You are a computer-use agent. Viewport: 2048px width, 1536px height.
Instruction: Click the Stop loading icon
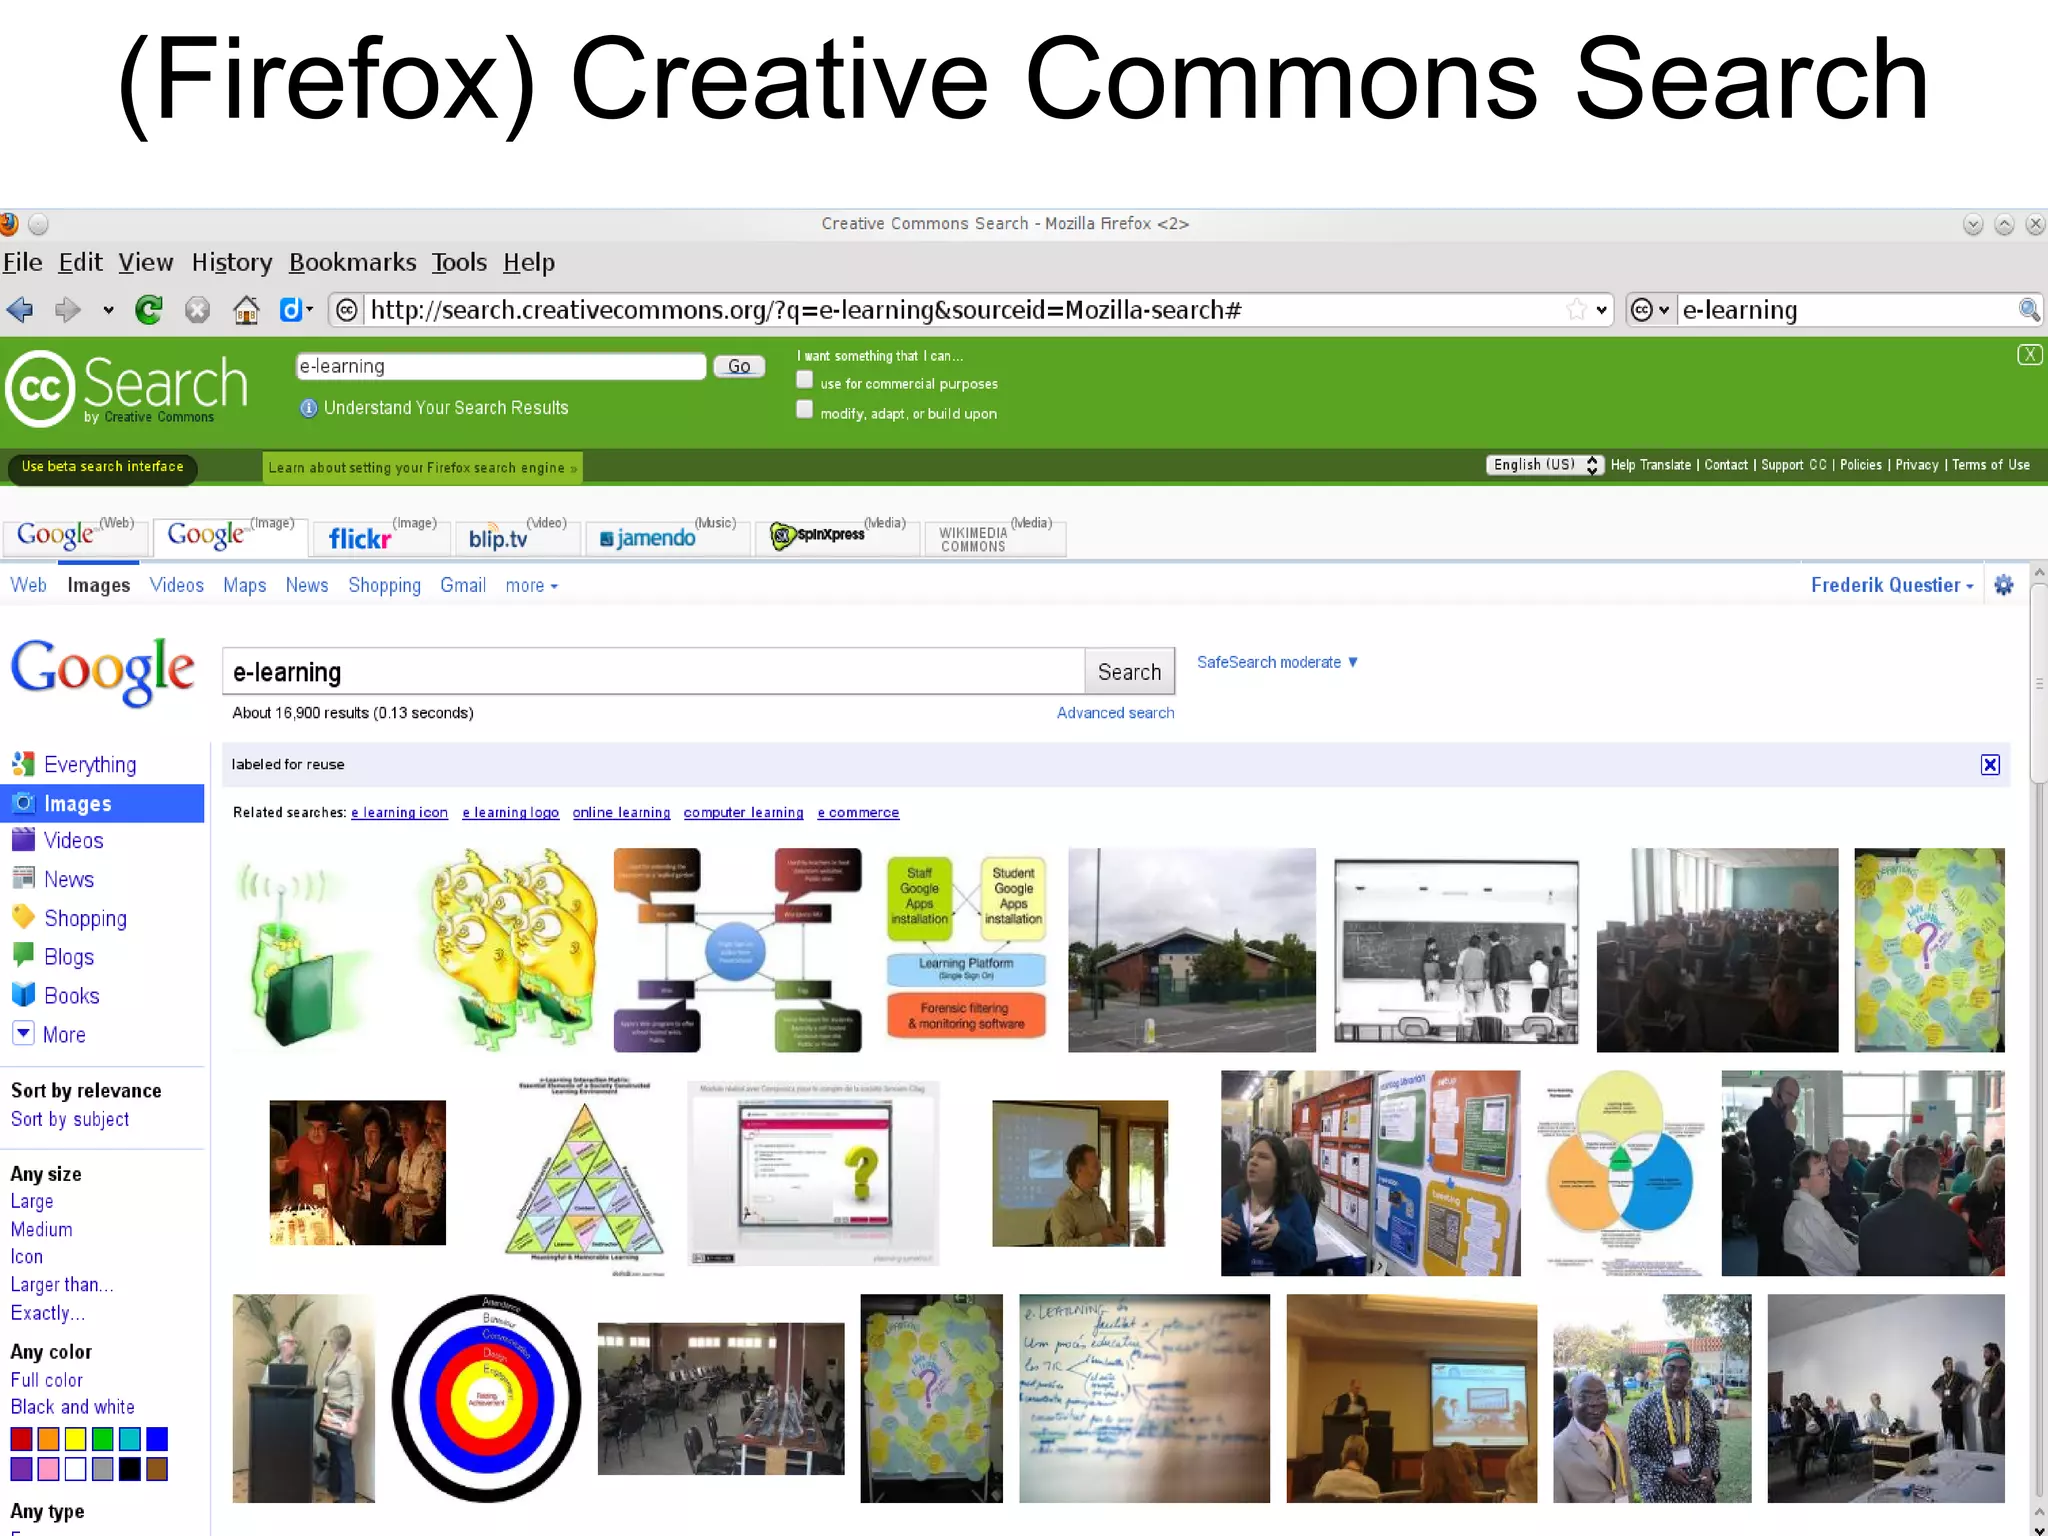[198, 310]
